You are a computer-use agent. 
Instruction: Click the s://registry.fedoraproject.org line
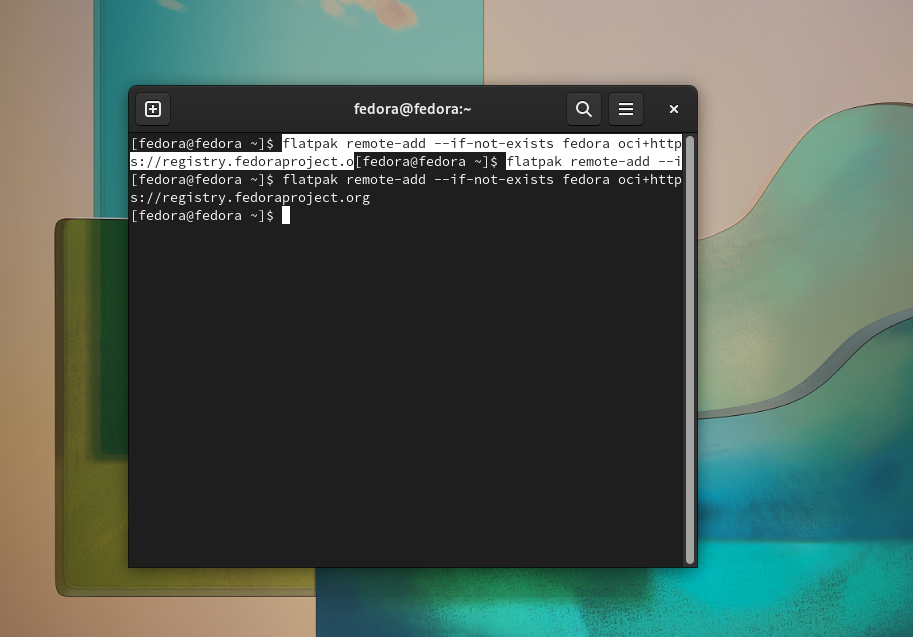tap(250, 197)
